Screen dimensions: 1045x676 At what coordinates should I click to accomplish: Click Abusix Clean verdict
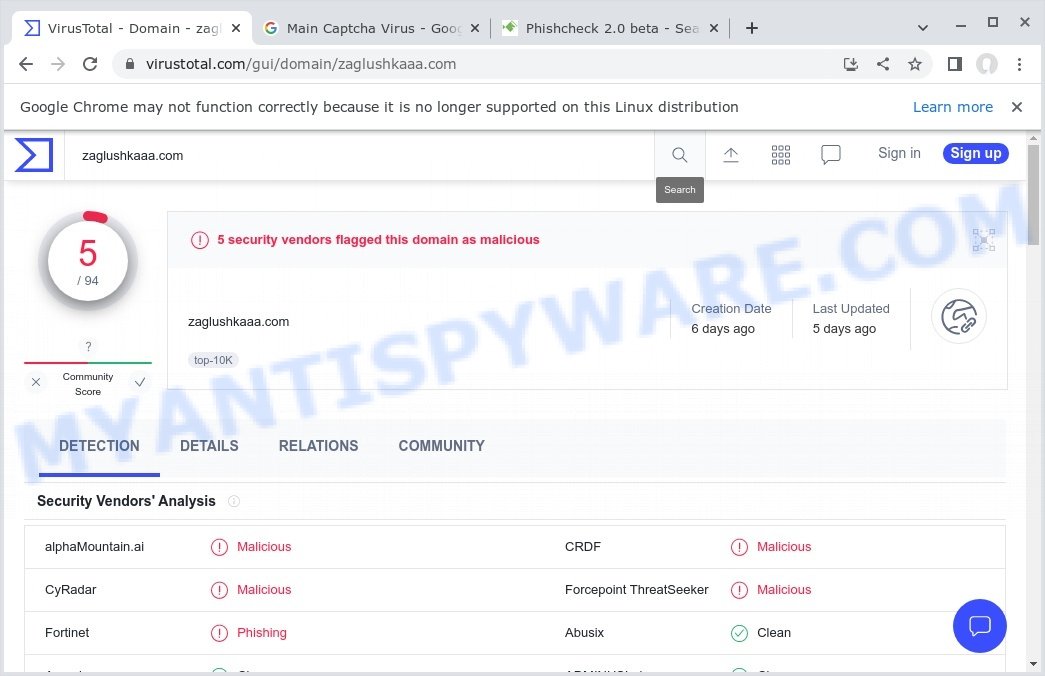click(774, 633)
